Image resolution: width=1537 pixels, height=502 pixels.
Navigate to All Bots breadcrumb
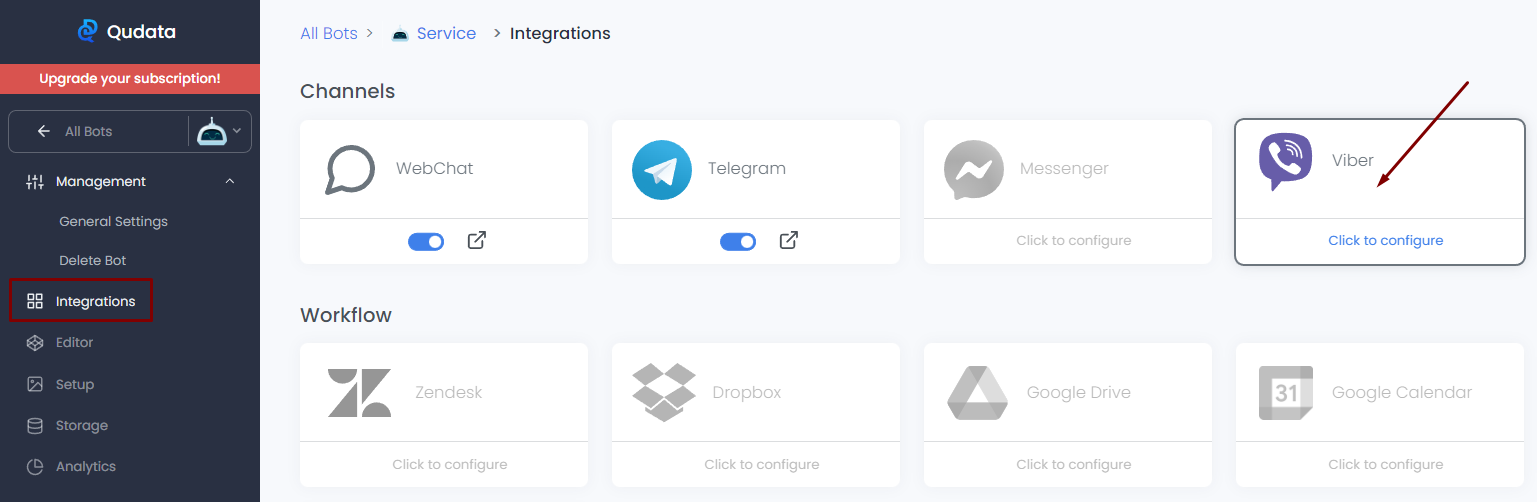coord(328,33)
